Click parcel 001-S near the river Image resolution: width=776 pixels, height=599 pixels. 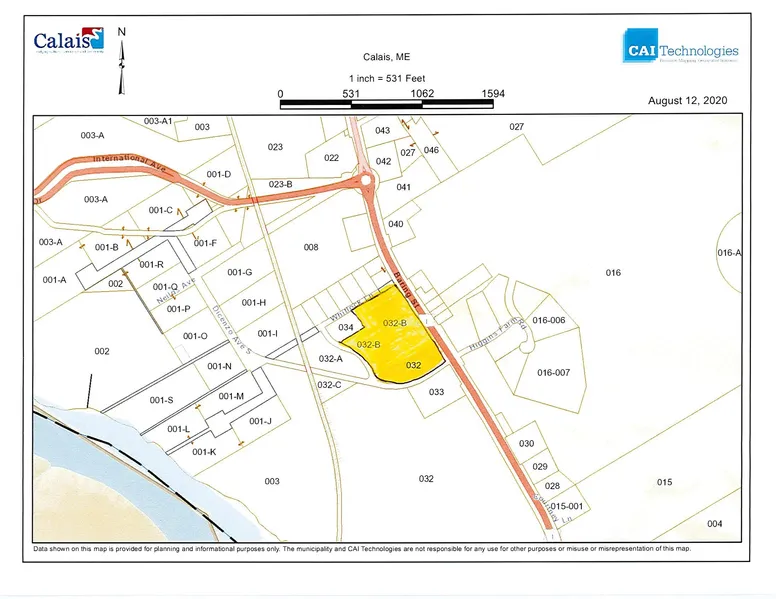162,400
